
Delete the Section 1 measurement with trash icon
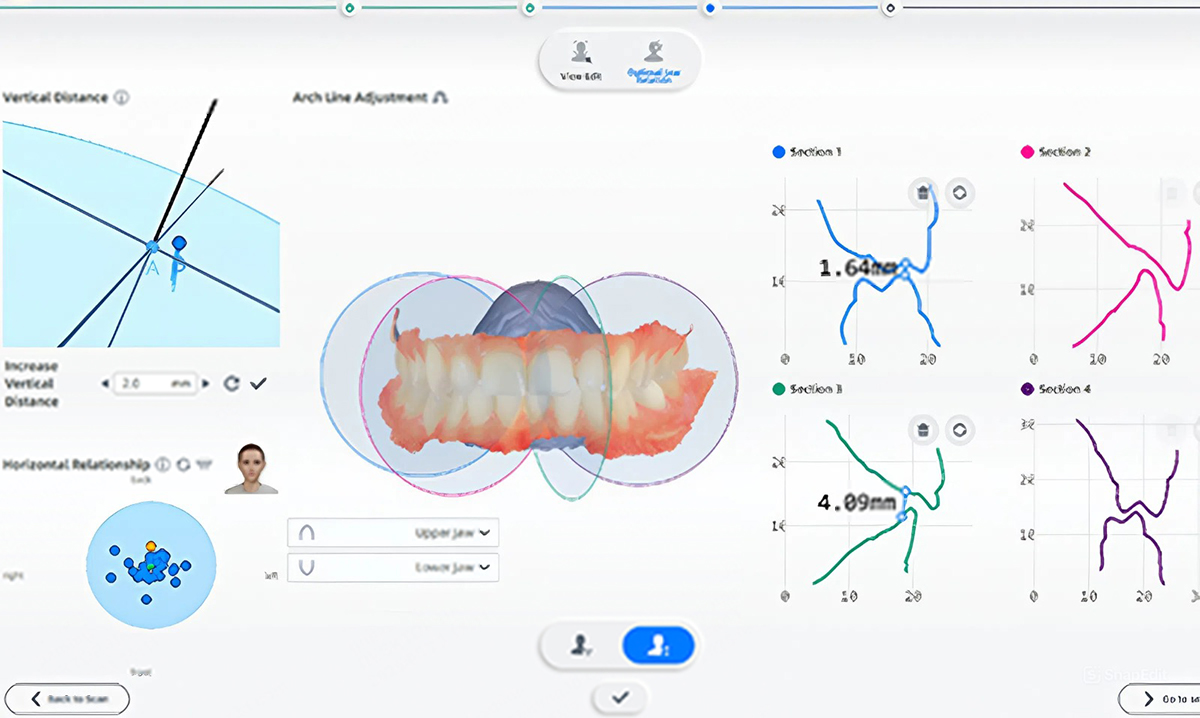(922, 192)
